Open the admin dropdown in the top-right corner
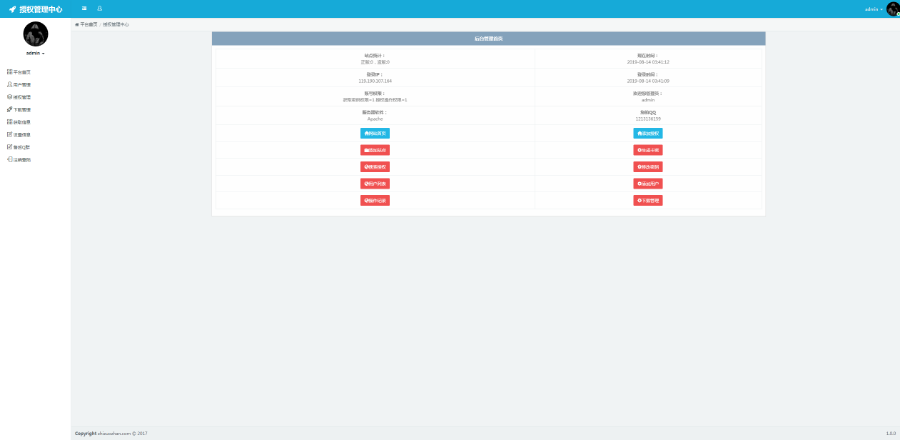 [874, 9]
